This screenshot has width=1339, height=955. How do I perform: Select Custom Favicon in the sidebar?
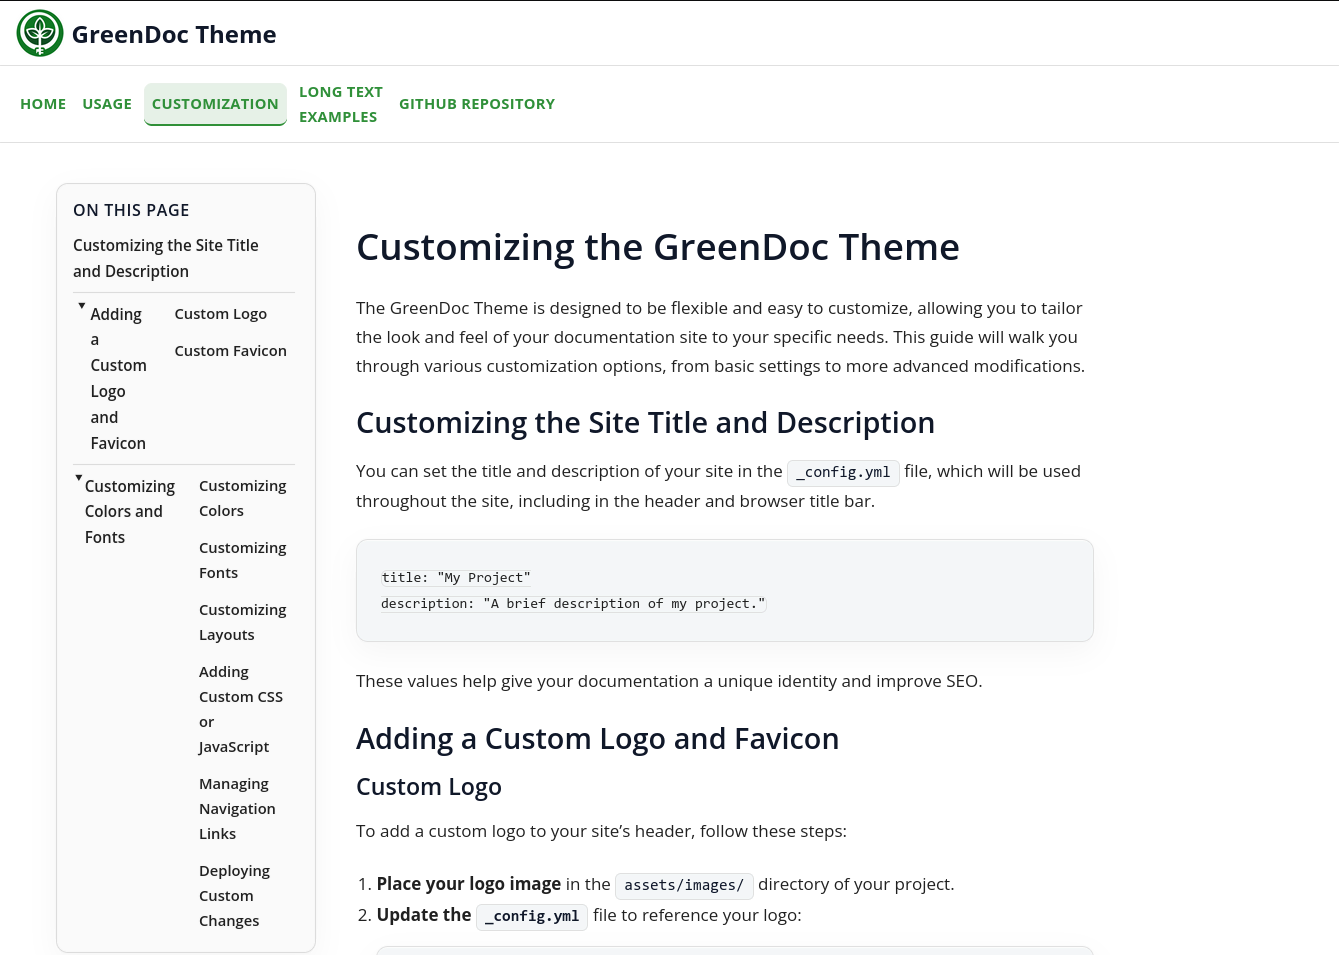230,350
